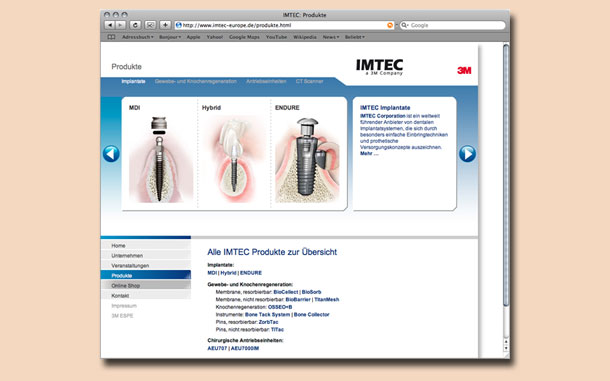The height and width of the screenshot is (381, 610).
Task: Focus the Google search field
Action: [453, 25]
